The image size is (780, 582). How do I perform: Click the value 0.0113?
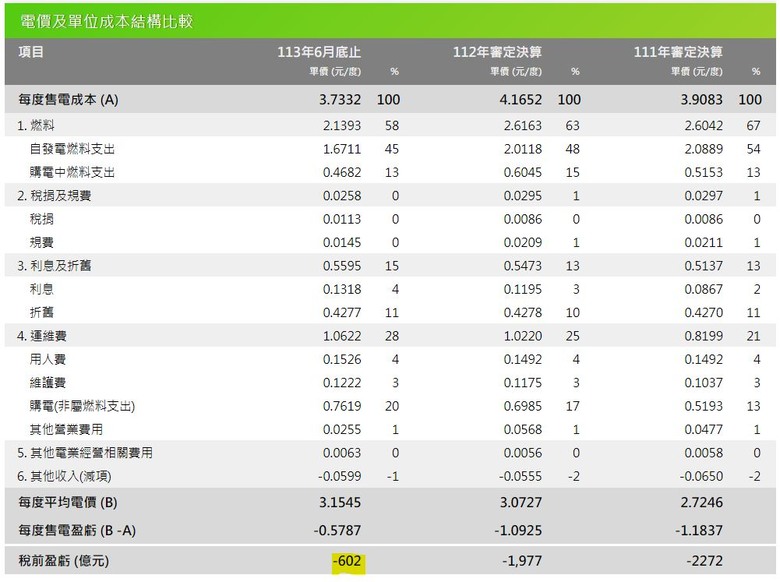[x=342, y=219]
